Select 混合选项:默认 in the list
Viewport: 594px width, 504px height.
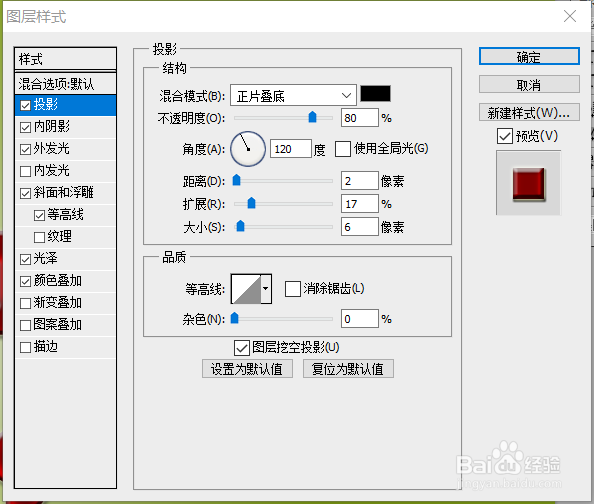[x=65, y=84]
